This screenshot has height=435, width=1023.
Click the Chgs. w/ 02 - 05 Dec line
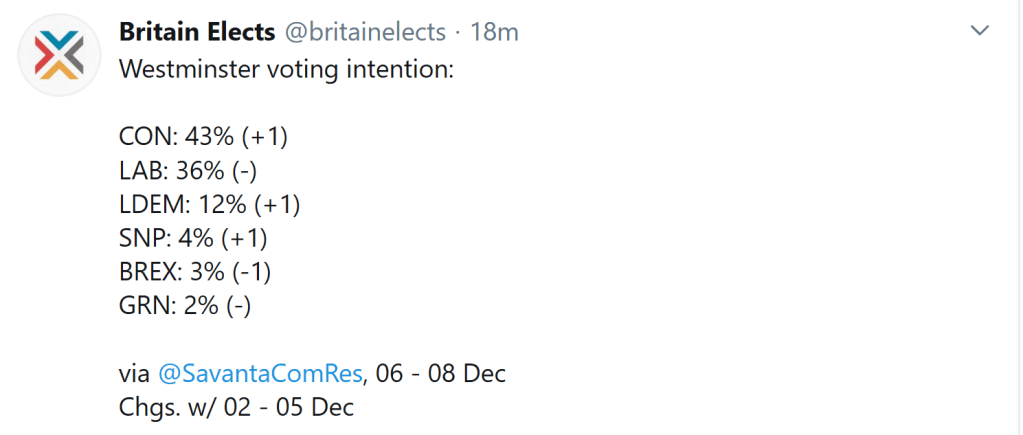pyautogui.click(x=236, y=407)
